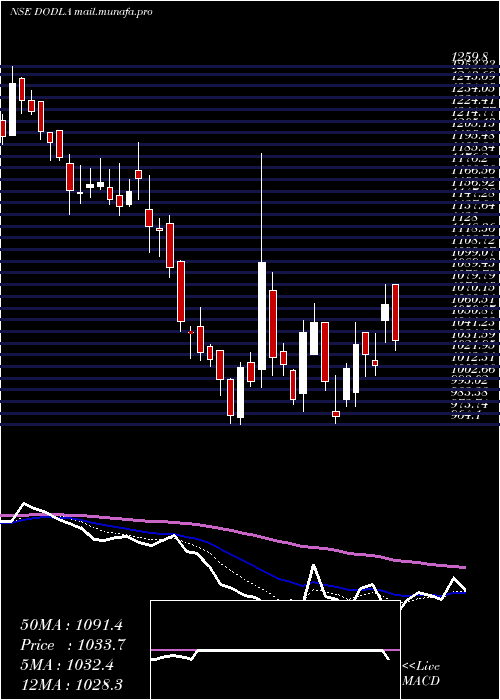Click the Price : 1033.7 readout
This screenshot has height=700, width=500.
[73, 645]
